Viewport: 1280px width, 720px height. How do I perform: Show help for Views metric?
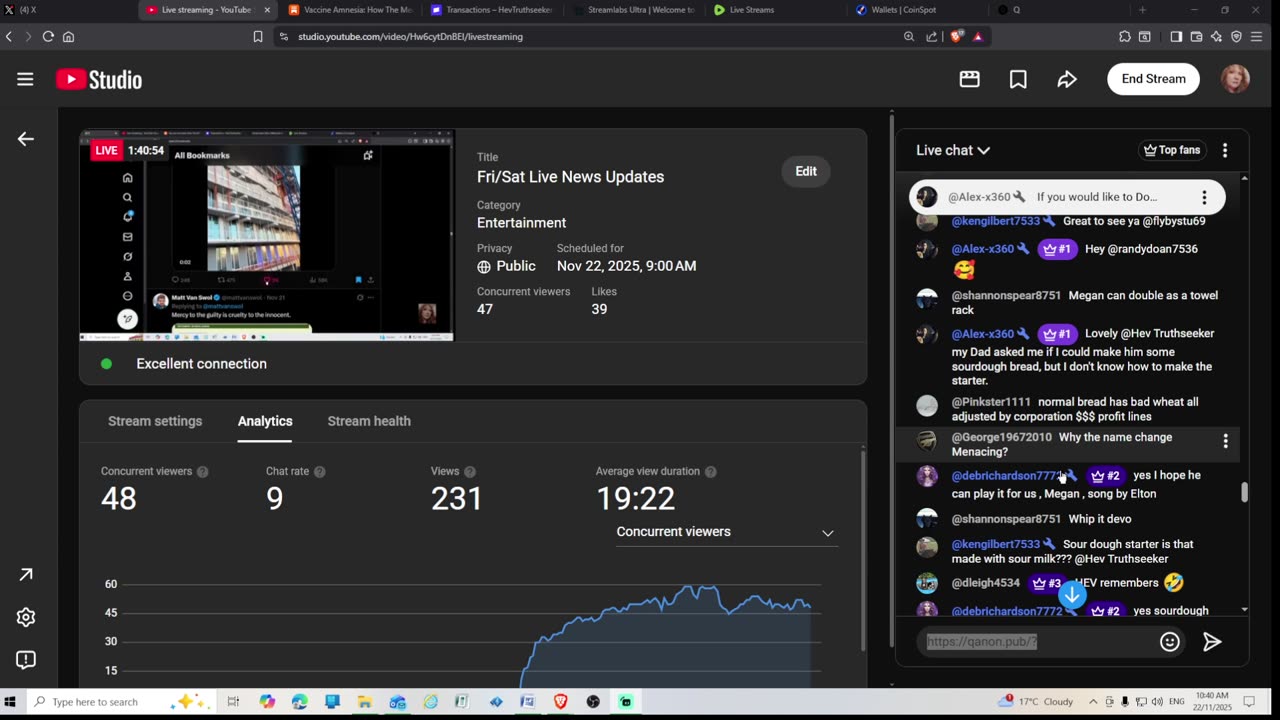(x=470, y=472)
